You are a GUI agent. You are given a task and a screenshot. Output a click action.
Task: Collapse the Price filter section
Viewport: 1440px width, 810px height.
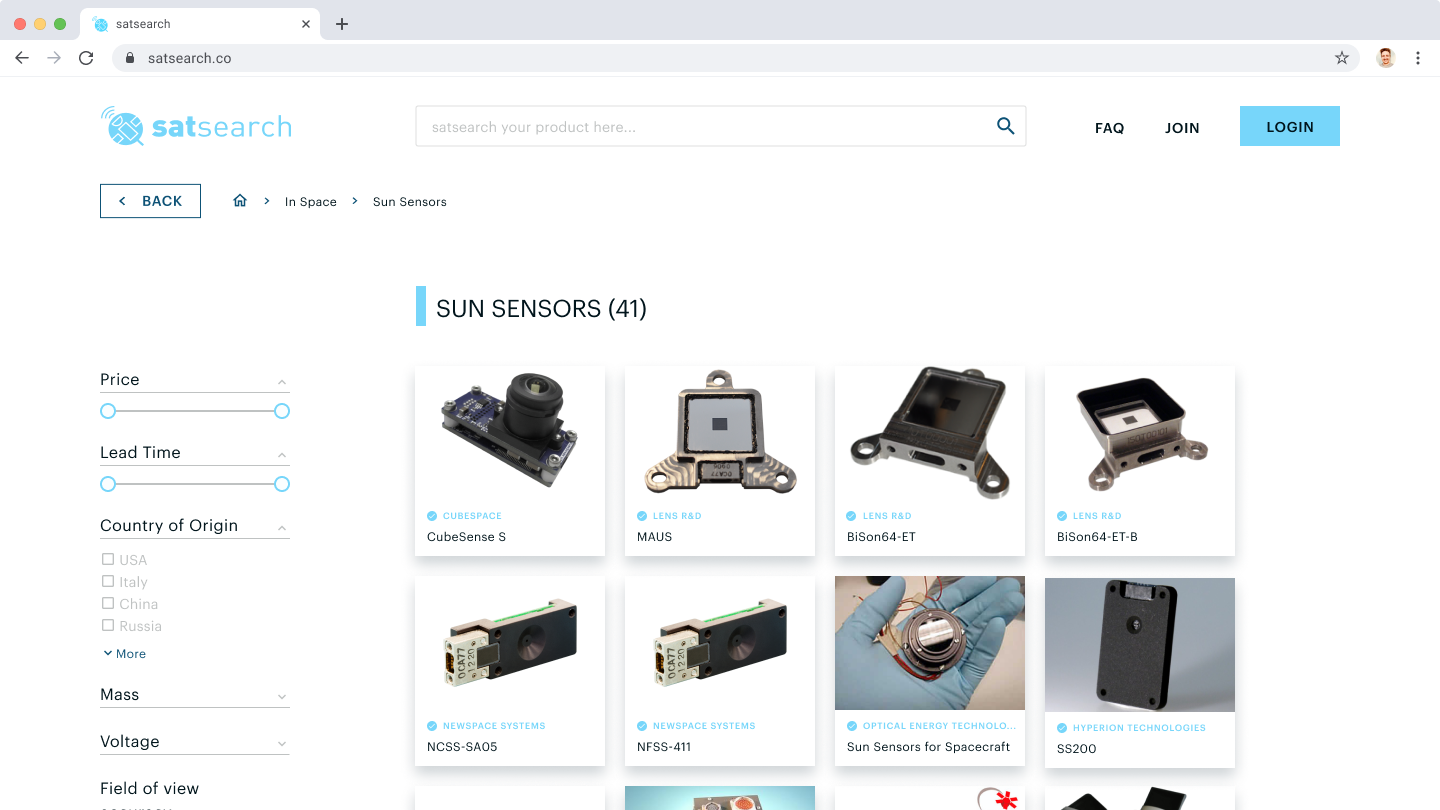(x=282, y=382)
